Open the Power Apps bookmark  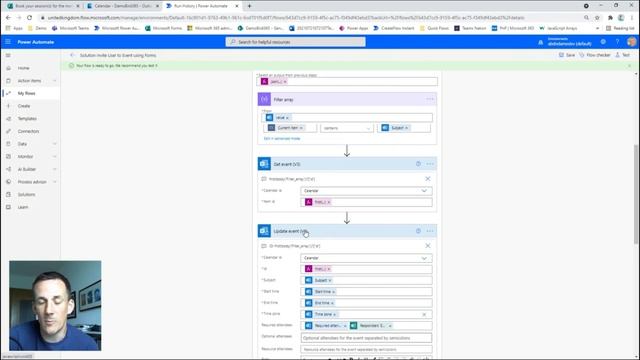pyautogui.click(x=354, y=28)
